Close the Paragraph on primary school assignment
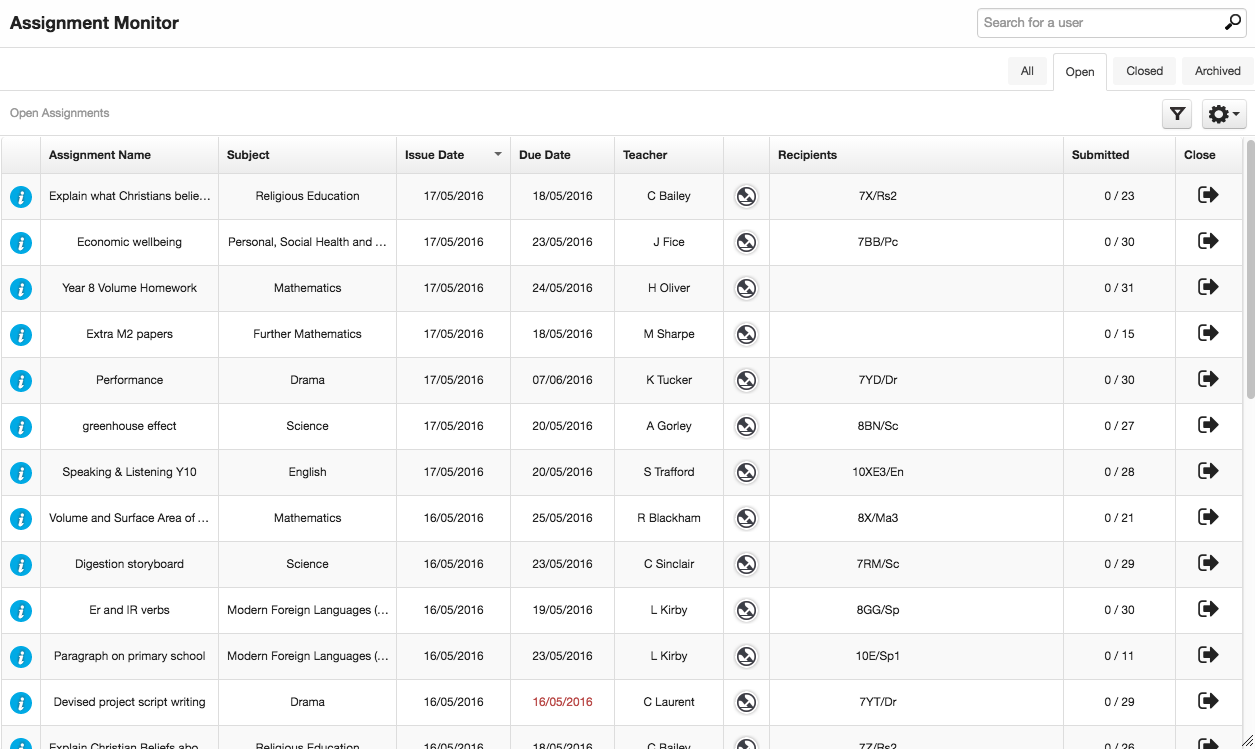This screenshot has height=749, width=1255. pos(1208,655)
